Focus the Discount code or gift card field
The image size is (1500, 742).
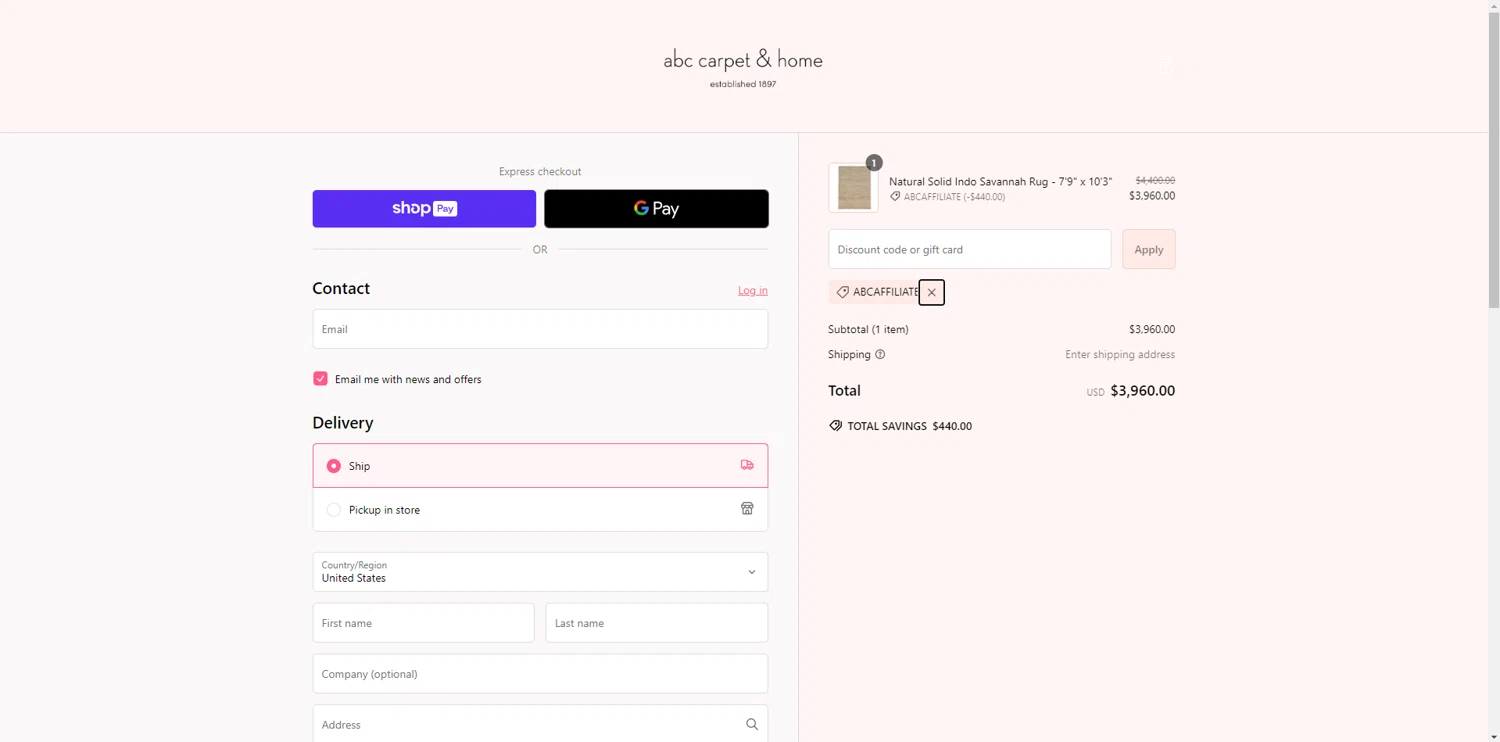(969, 249)
